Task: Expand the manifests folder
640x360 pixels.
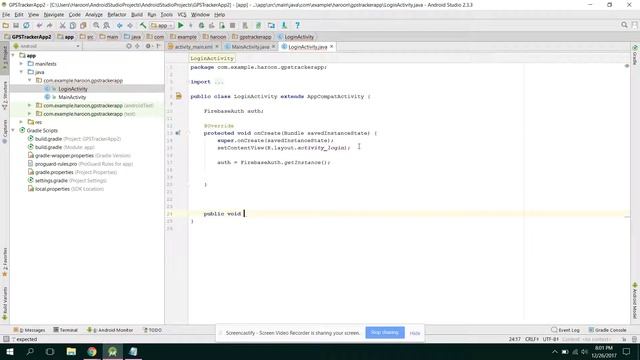Action: [x=21, y=64]
